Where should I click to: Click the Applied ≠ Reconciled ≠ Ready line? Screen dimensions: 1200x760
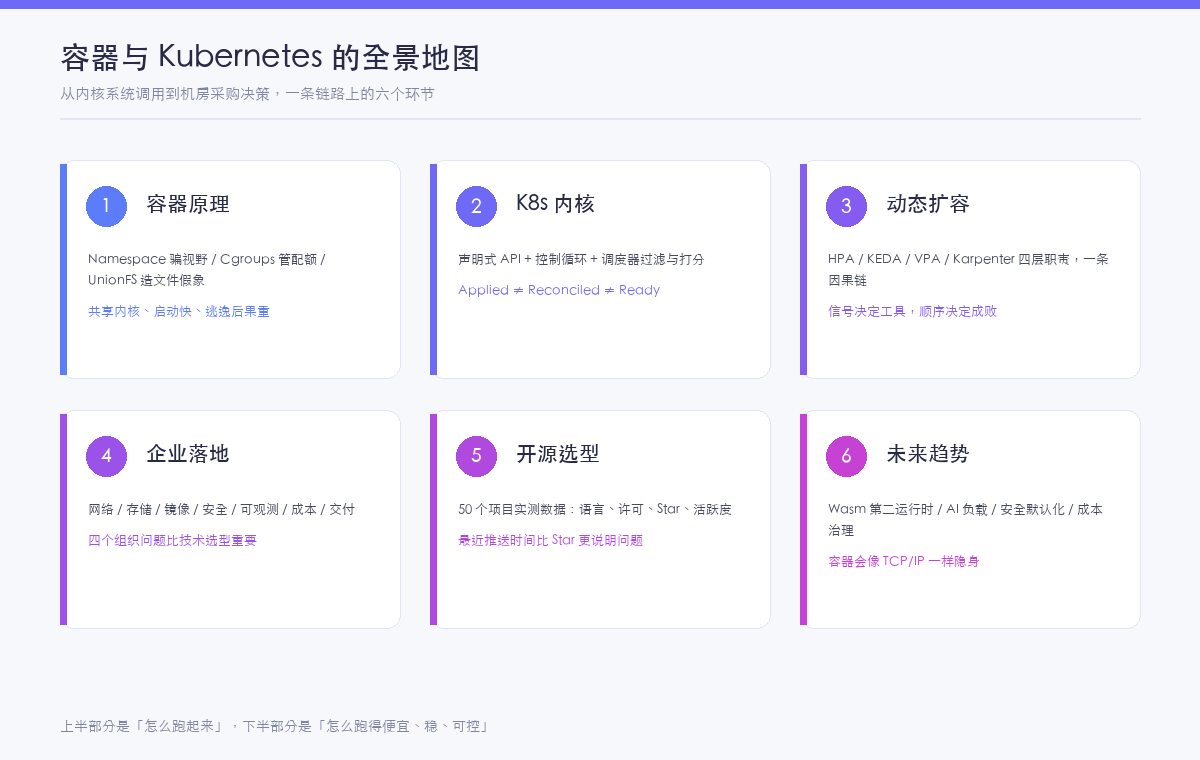(x=559, y=290)
